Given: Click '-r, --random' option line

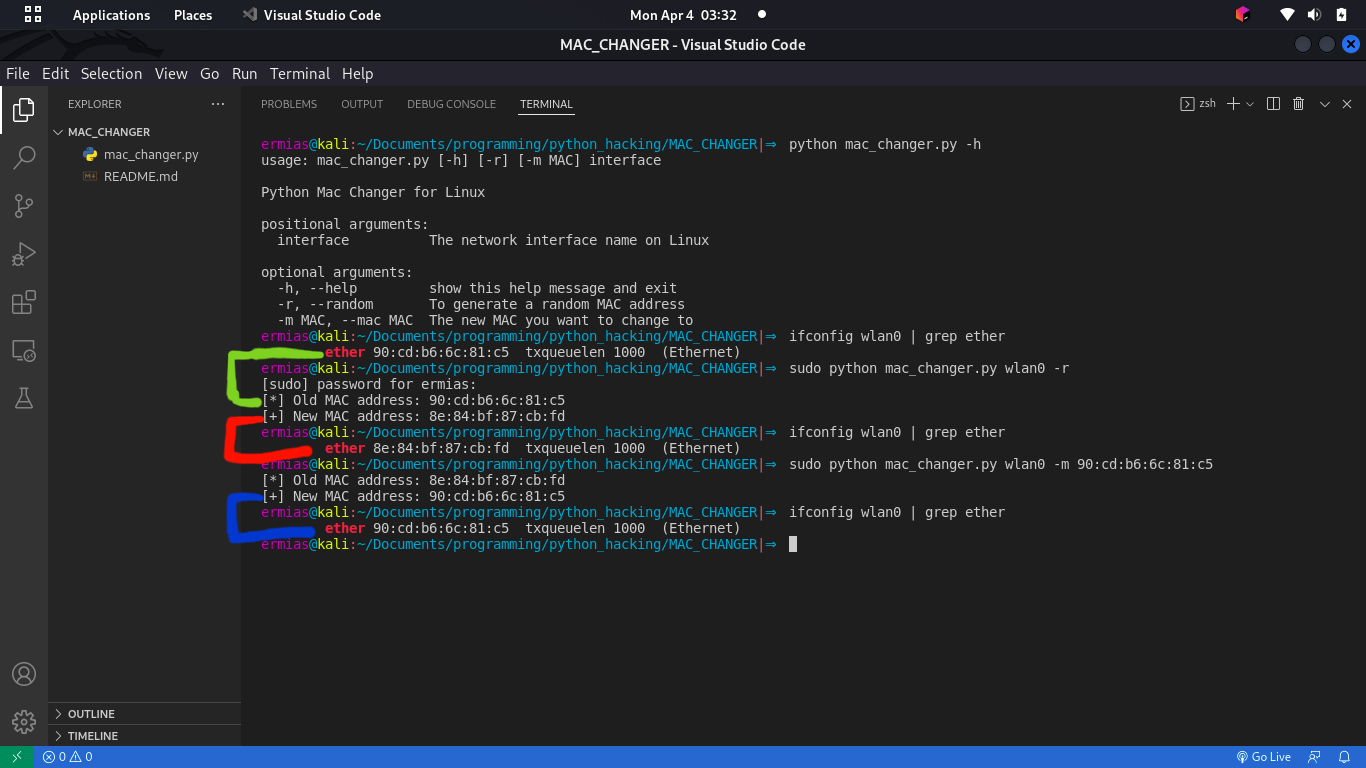Looking at the screenshot, I should point(481,304).
